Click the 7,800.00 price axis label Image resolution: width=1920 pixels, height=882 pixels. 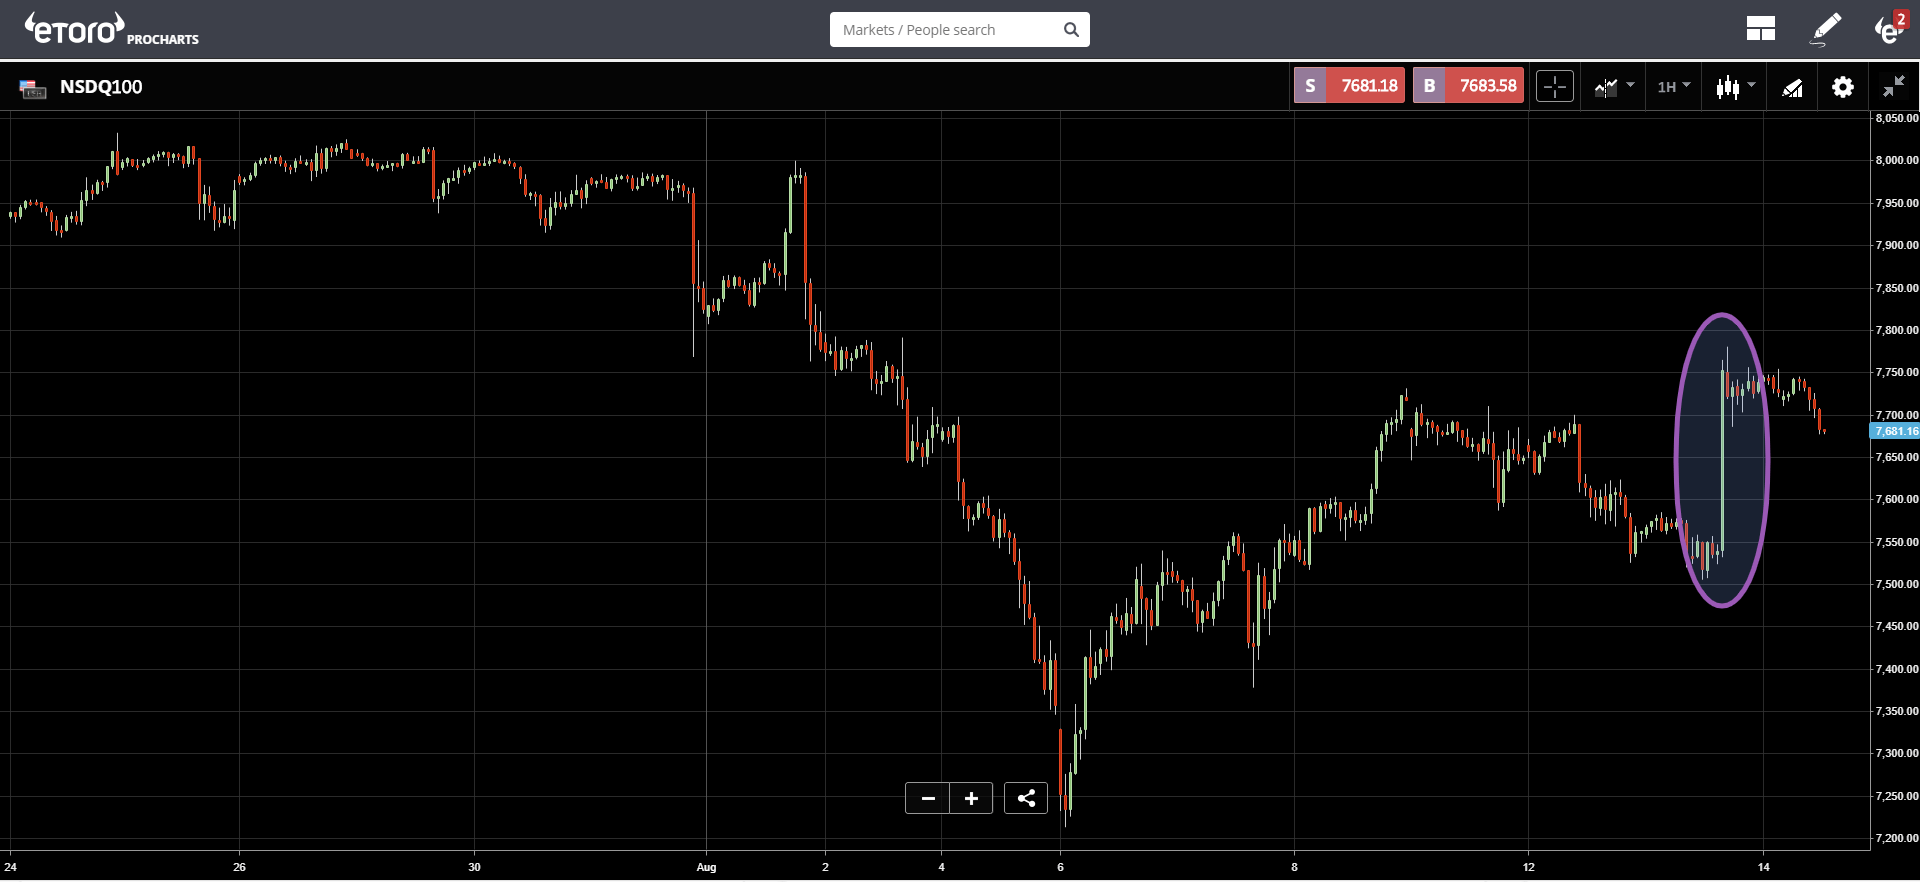(x=1897, y=330)
